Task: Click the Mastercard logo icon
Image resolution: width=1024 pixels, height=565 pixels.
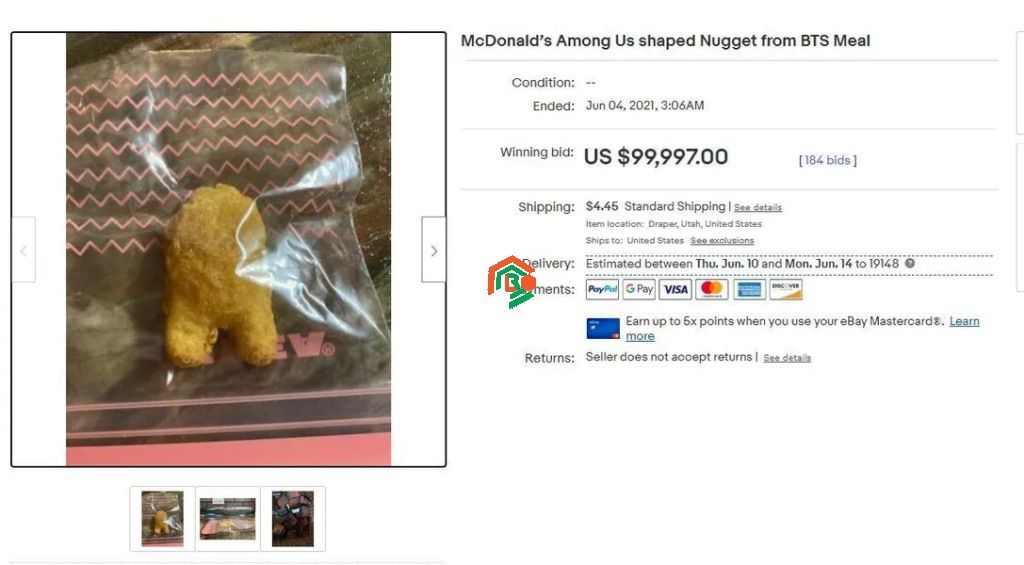Action: click(x=712, y=289)
